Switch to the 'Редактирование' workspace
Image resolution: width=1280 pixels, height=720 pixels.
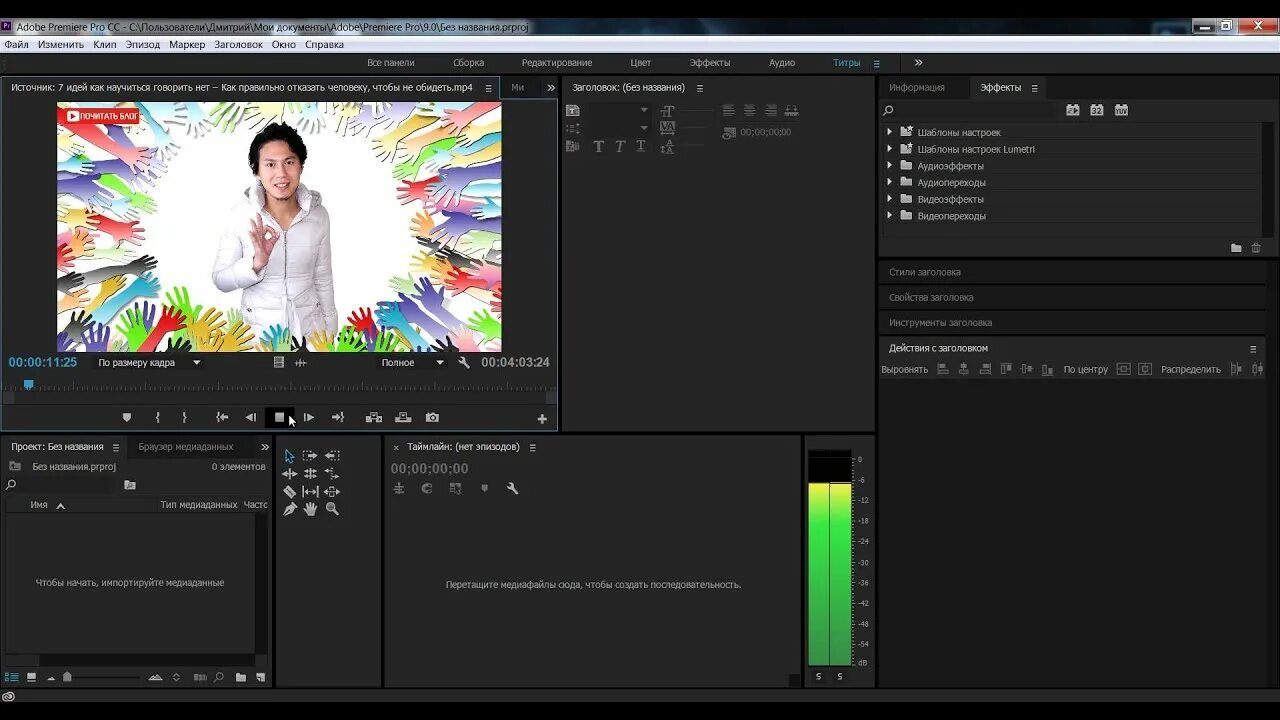(557, 62)
